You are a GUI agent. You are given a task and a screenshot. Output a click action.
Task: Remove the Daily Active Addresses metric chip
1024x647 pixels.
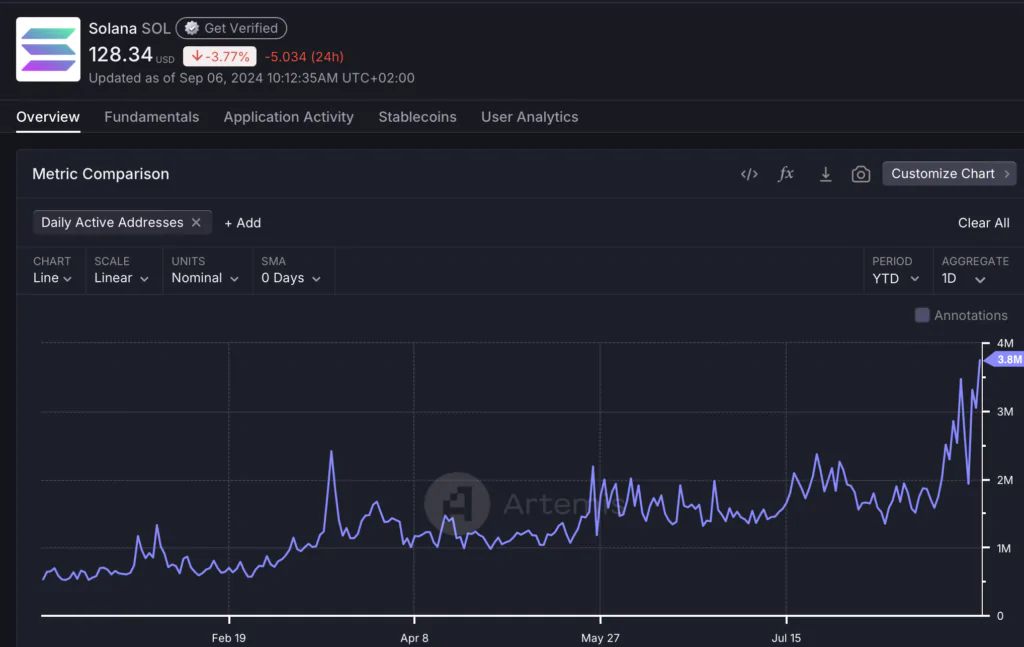tap(196, 223)
